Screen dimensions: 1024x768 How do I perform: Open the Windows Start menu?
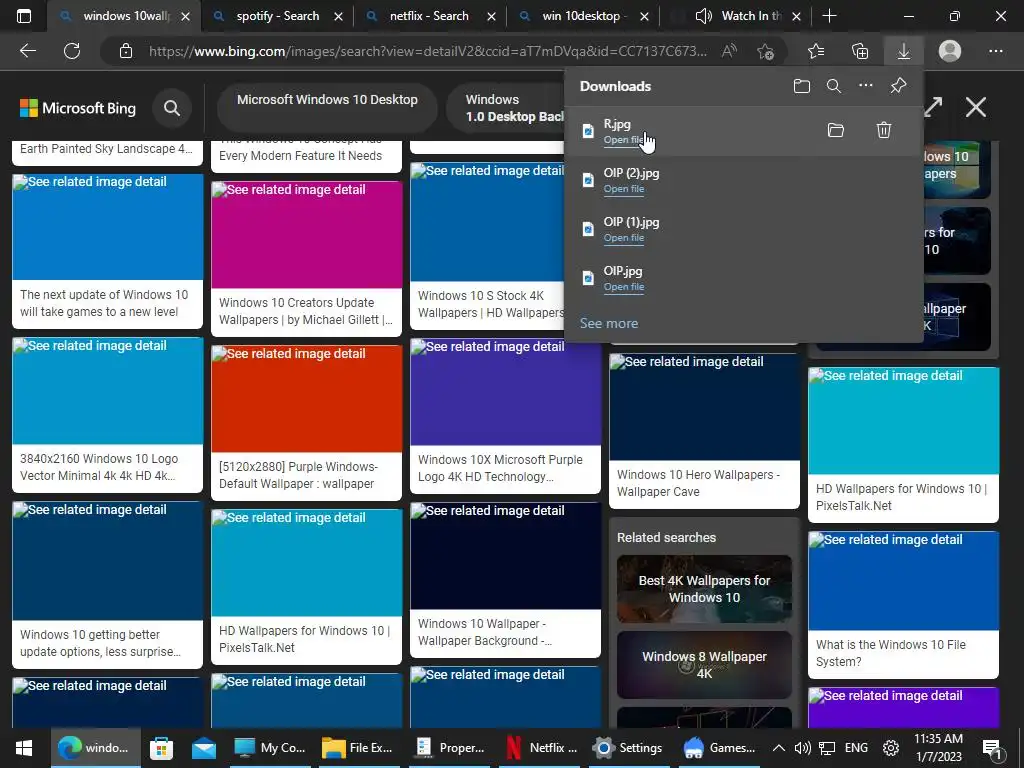pyautogui.click(x=24, y=748)
